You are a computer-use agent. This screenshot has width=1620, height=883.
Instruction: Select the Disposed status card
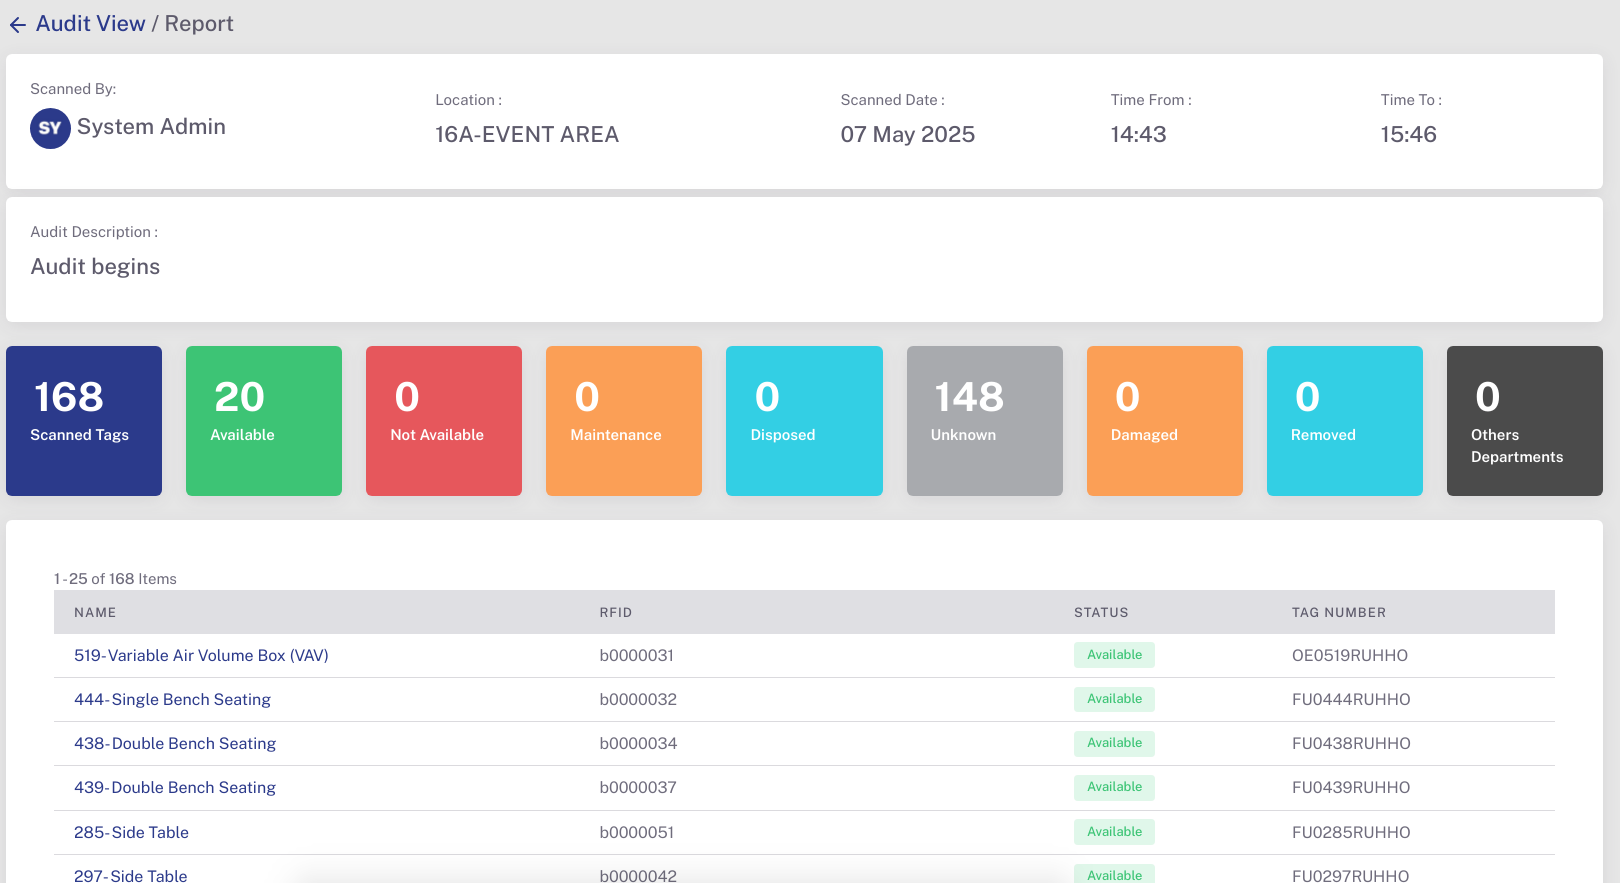click(x=804, y=421)
